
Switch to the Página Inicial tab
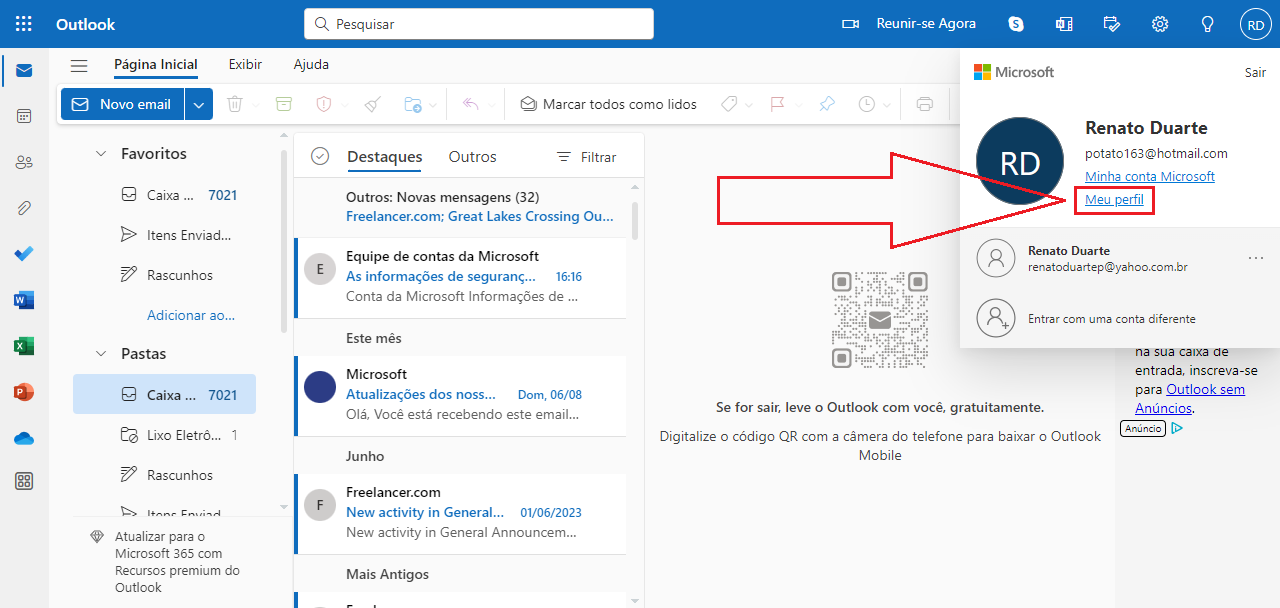(156, 65)
